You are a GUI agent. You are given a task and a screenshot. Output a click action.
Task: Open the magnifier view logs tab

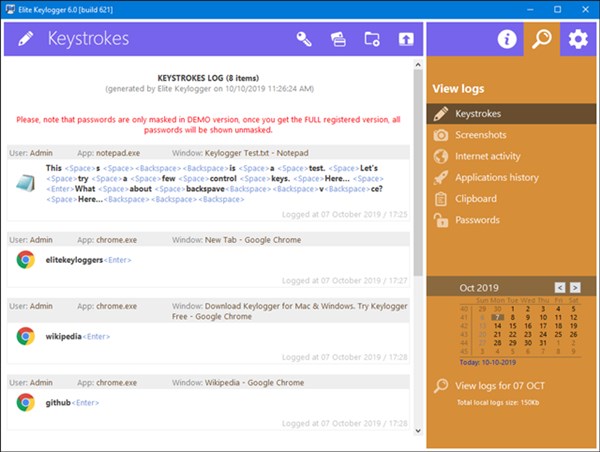click(542, 39)
